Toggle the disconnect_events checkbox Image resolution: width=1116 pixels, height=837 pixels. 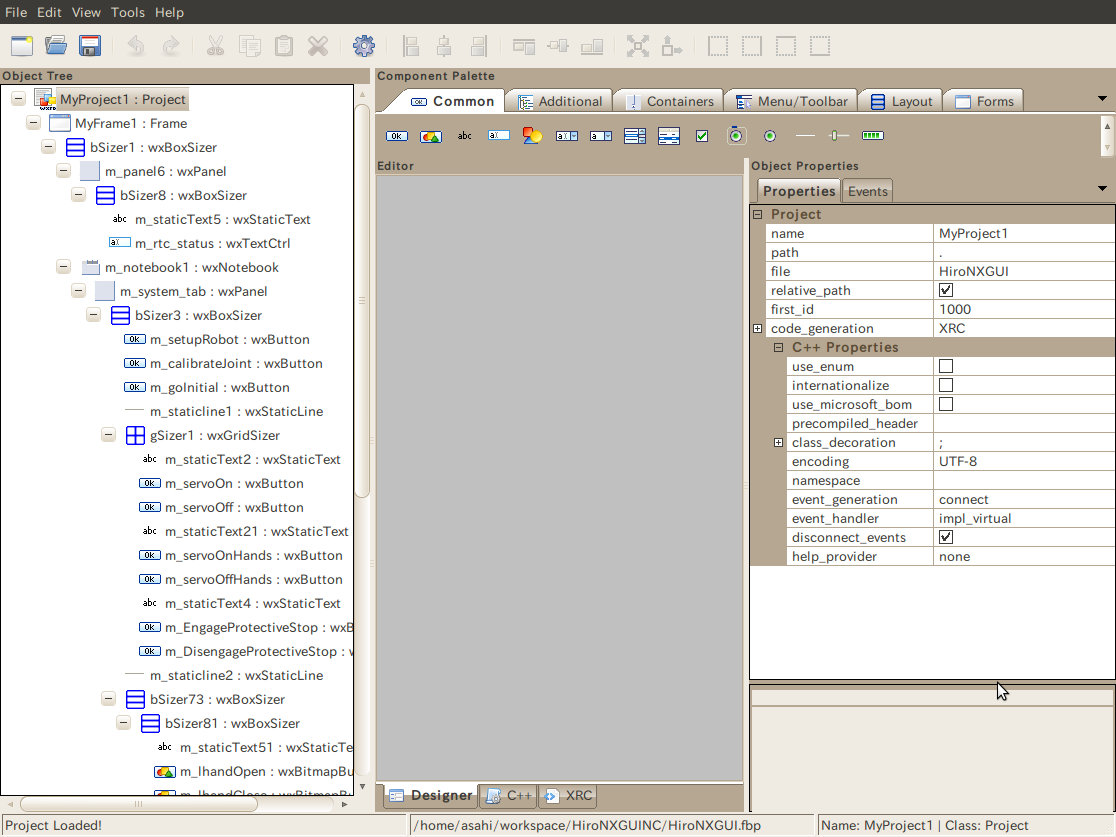(x=946, y=538)
